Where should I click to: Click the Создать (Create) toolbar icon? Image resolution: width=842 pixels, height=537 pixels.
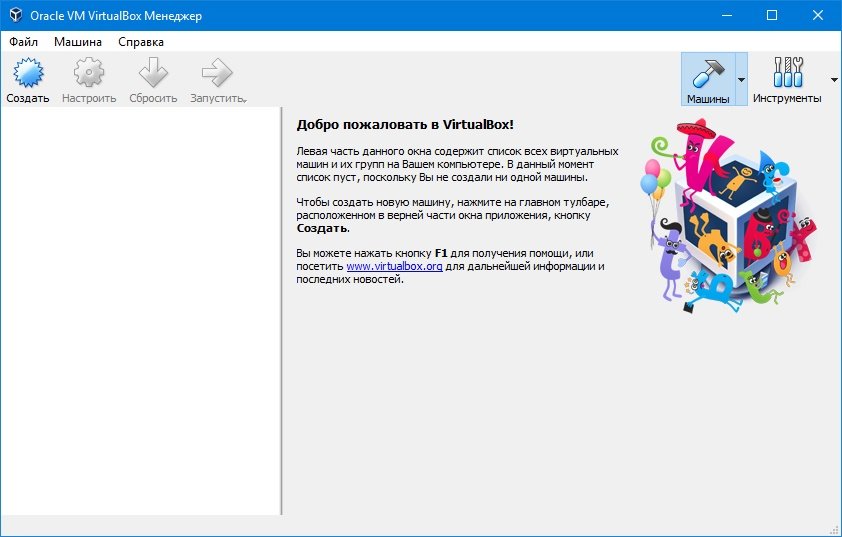(28, 72)
